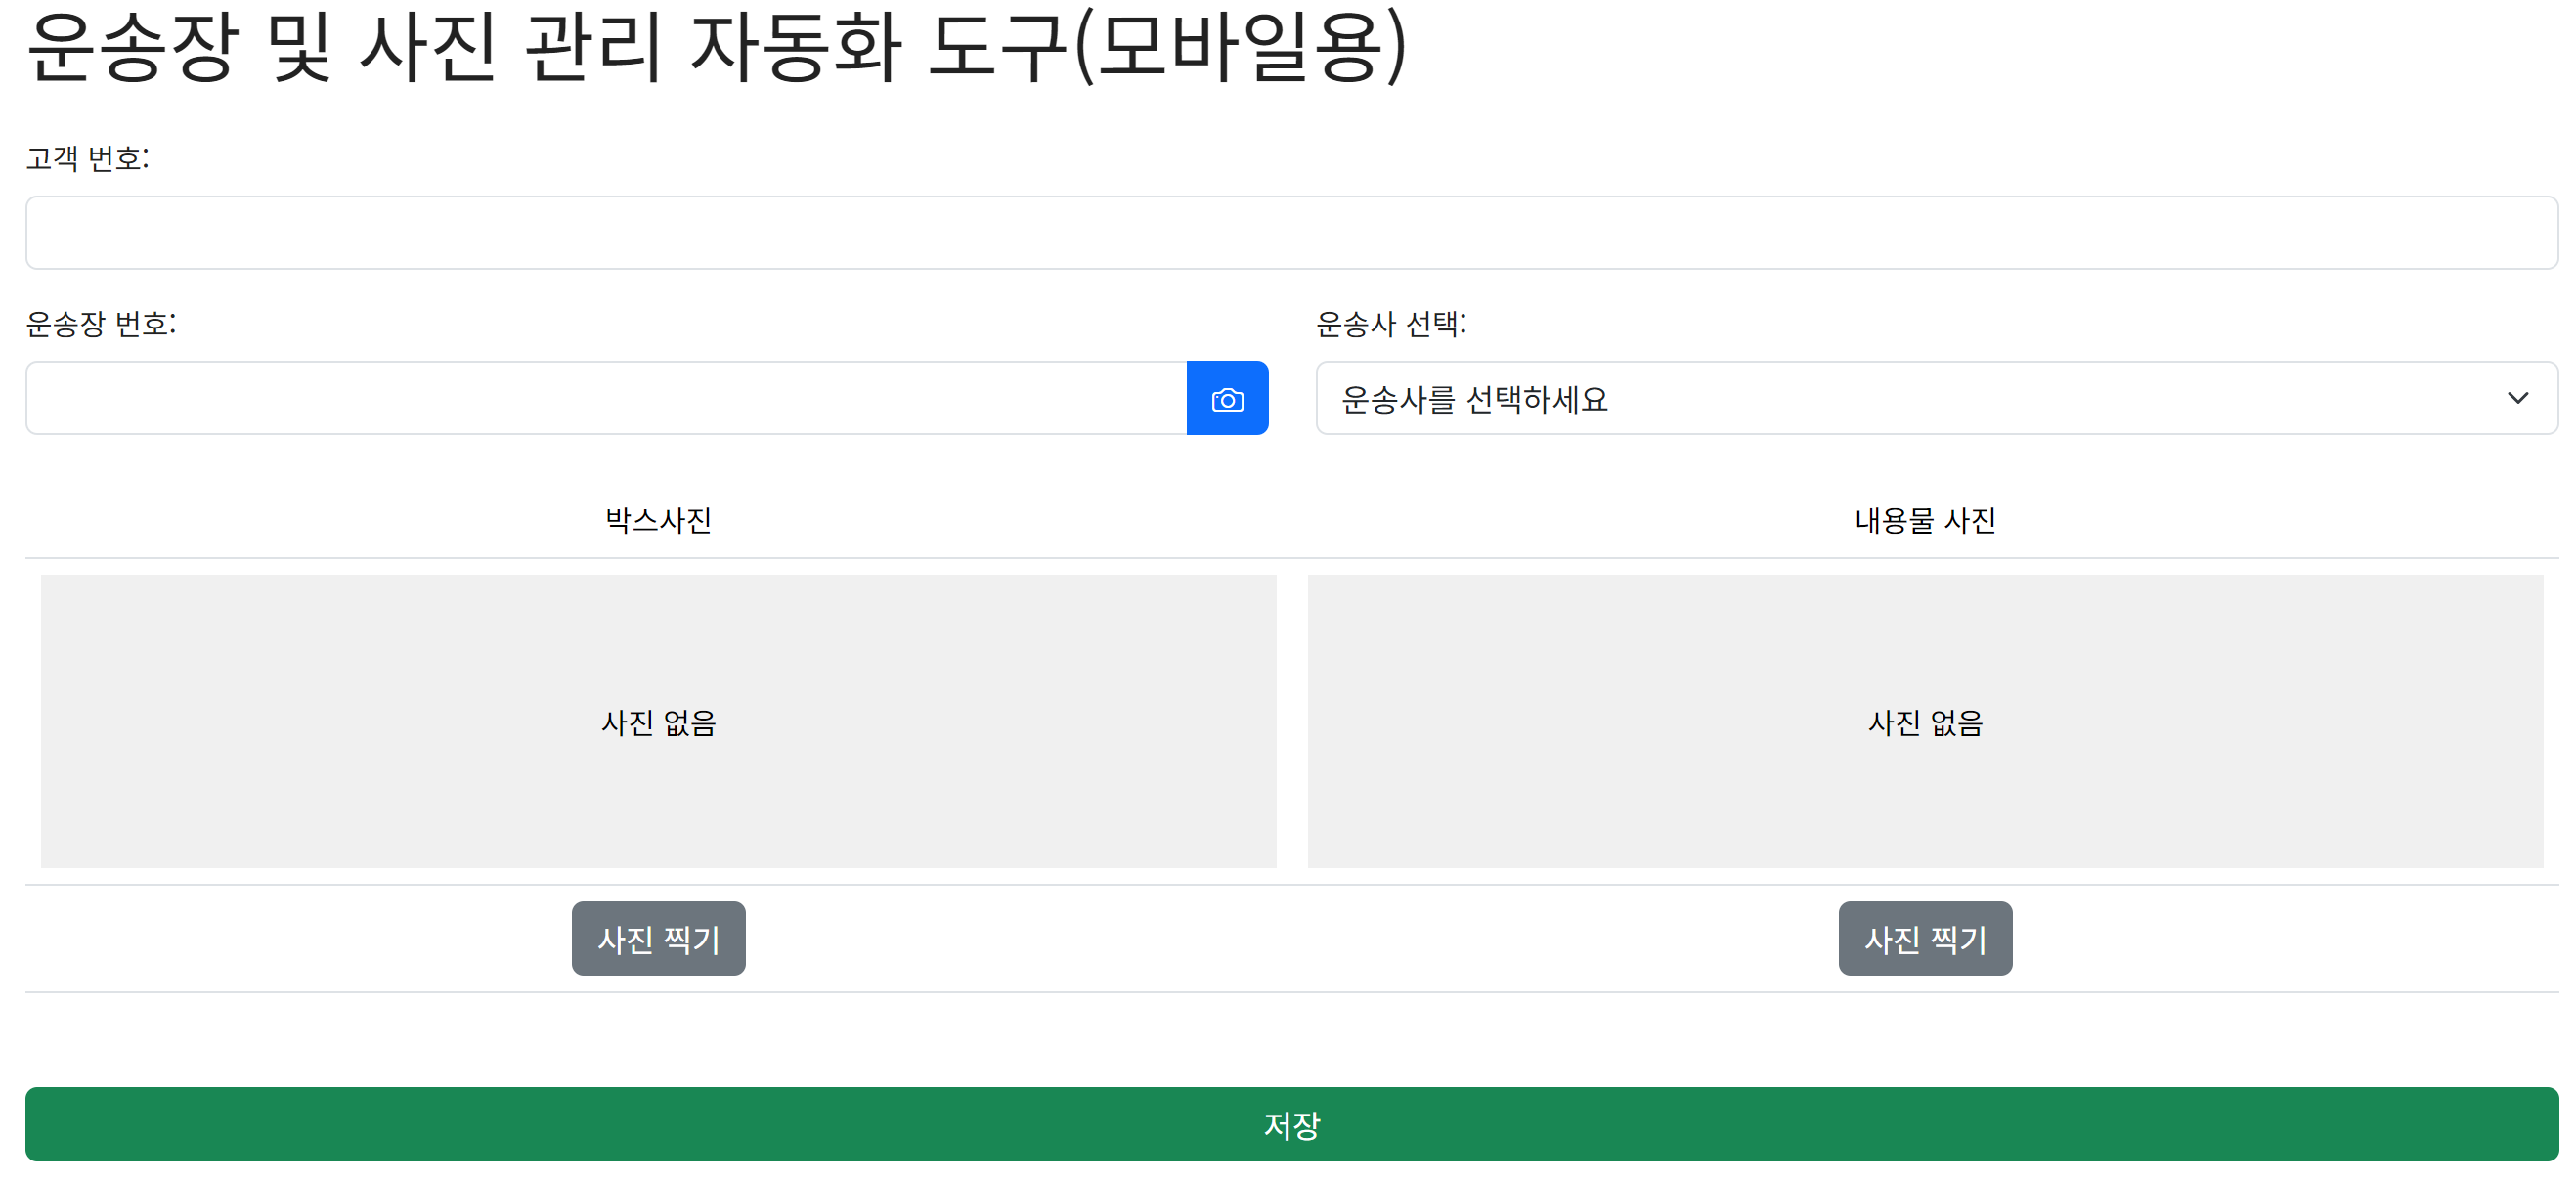2576x1182 pixels.
Task: Click the (모바일용) part of the title
Action: coord(1240,45)
